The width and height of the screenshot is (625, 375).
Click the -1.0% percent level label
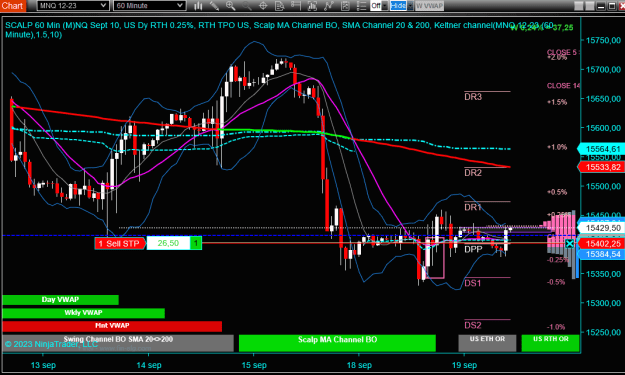[556, 327]
